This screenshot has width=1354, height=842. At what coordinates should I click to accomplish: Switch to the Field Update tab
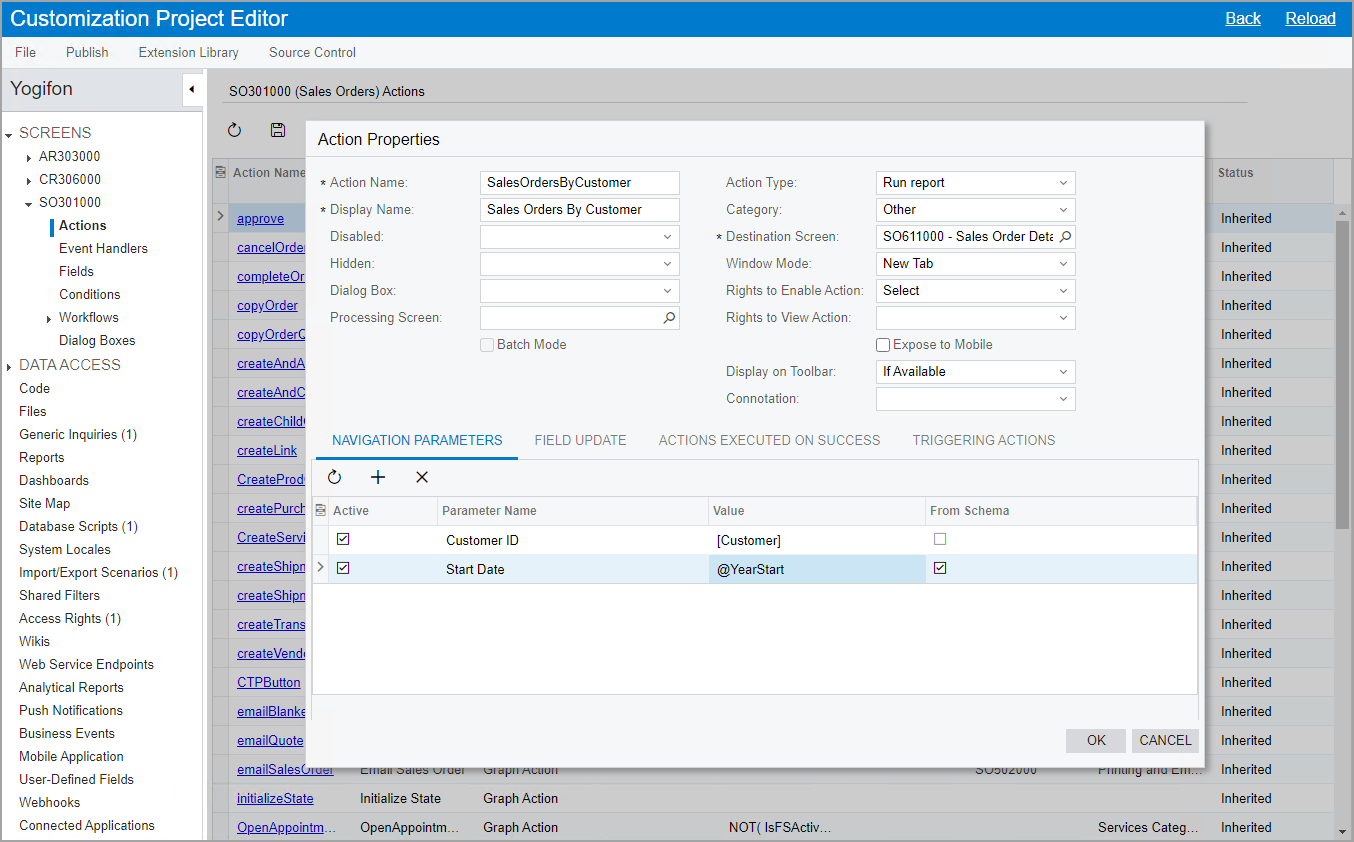pos(580,440)
